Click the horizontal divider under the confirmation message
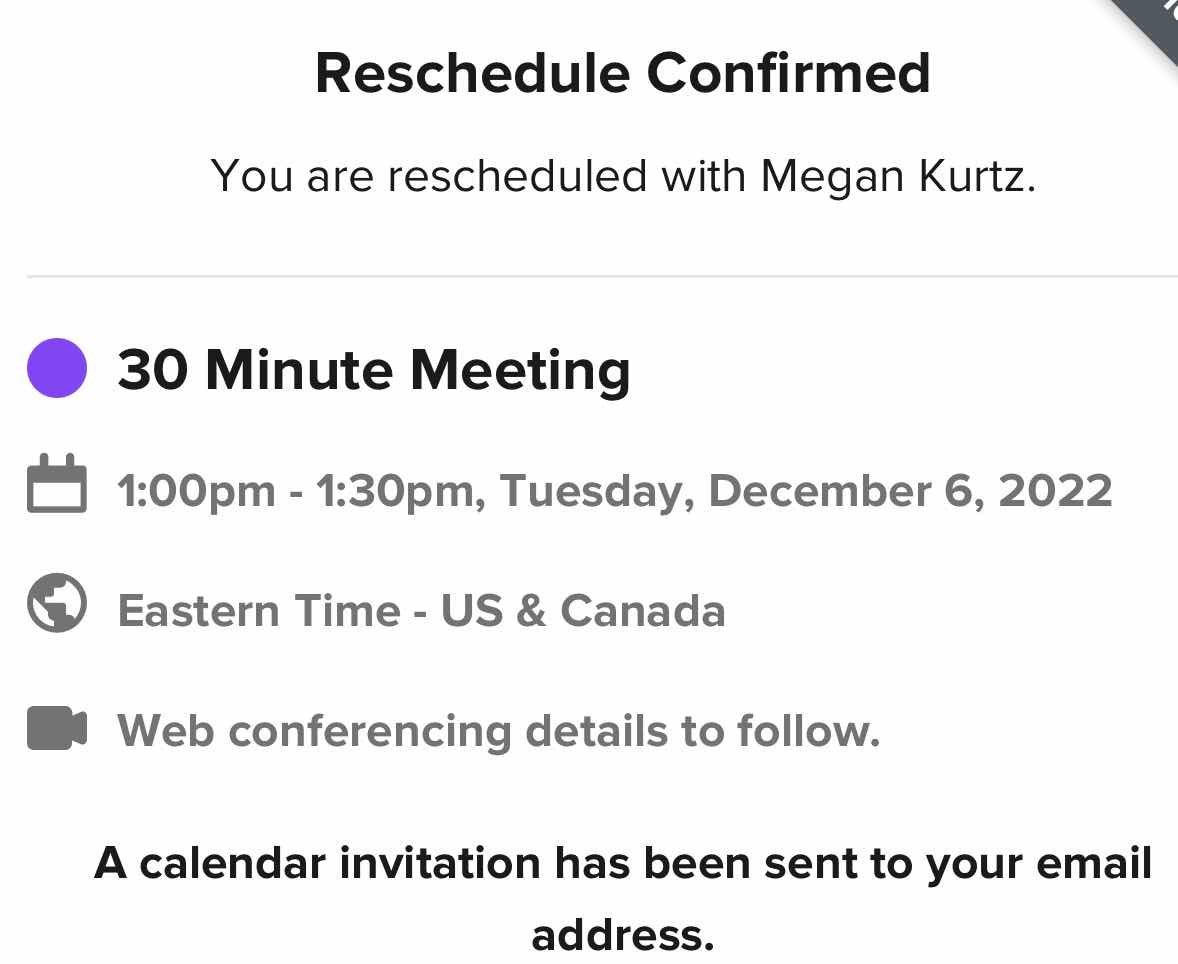Screen dimensions: 1178x964 pos(603,277)
